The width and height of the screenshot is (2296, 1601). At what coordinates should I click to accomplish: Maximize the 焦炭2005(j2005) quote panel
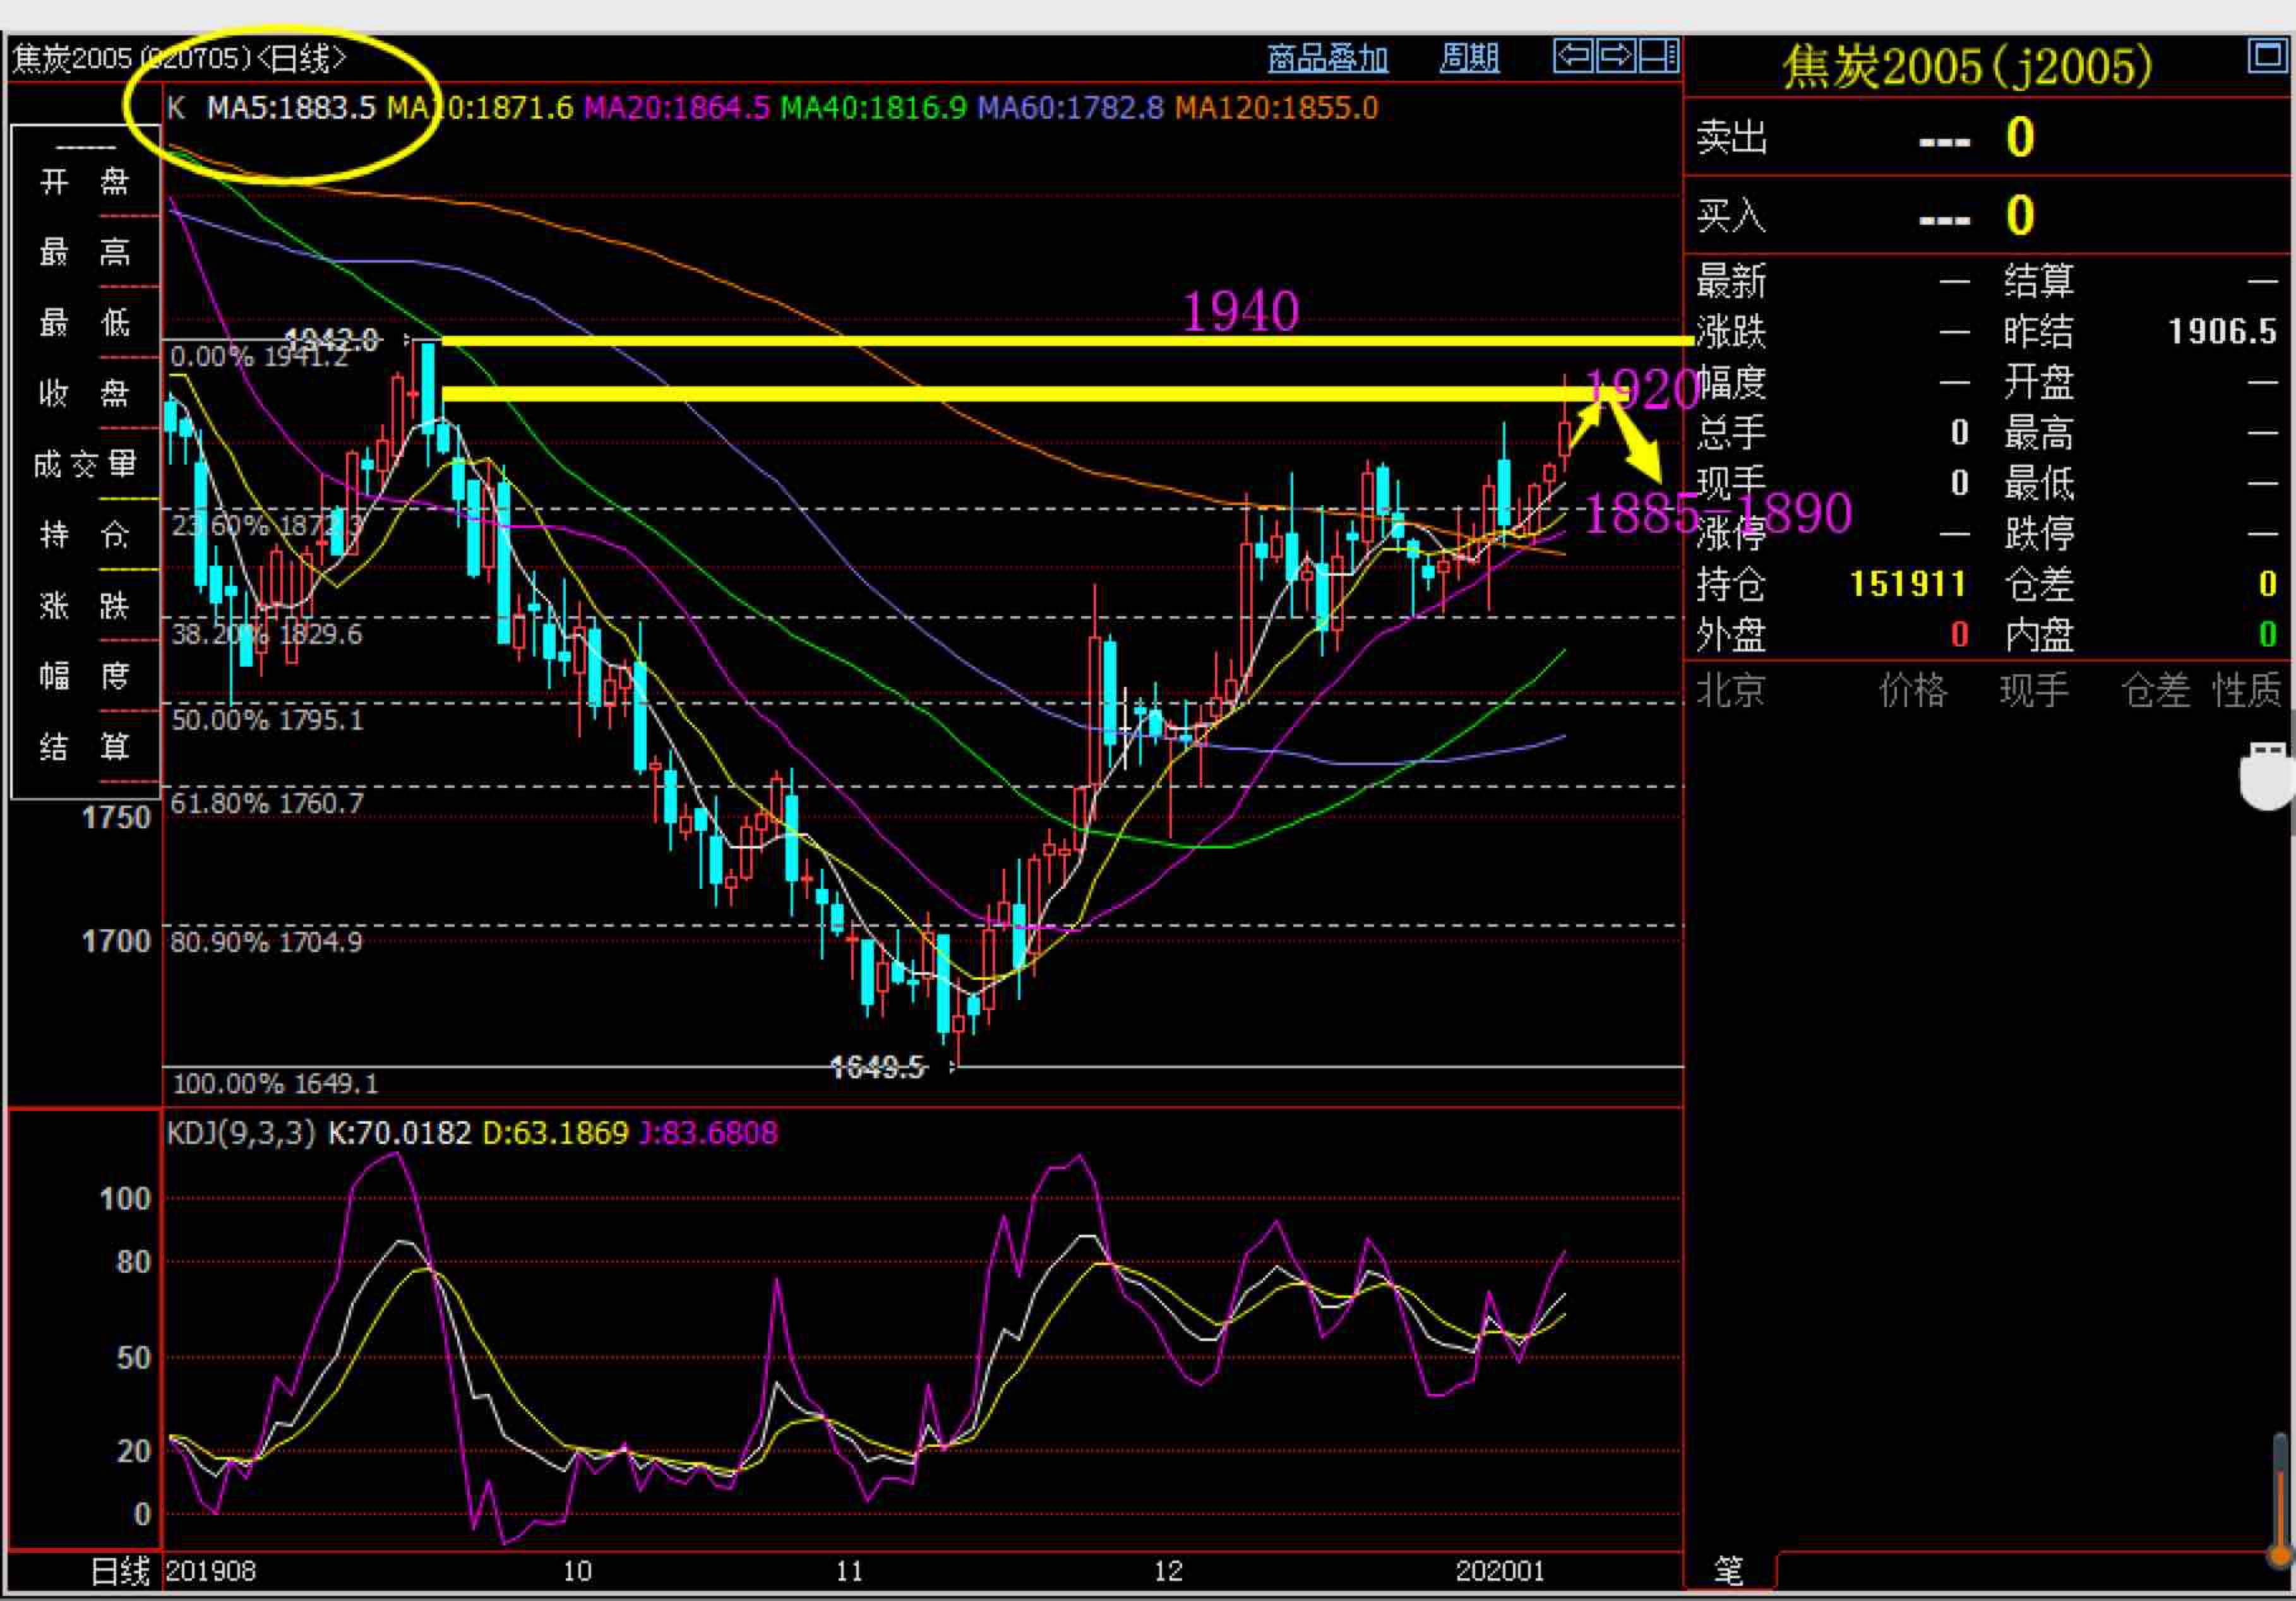2267,56
